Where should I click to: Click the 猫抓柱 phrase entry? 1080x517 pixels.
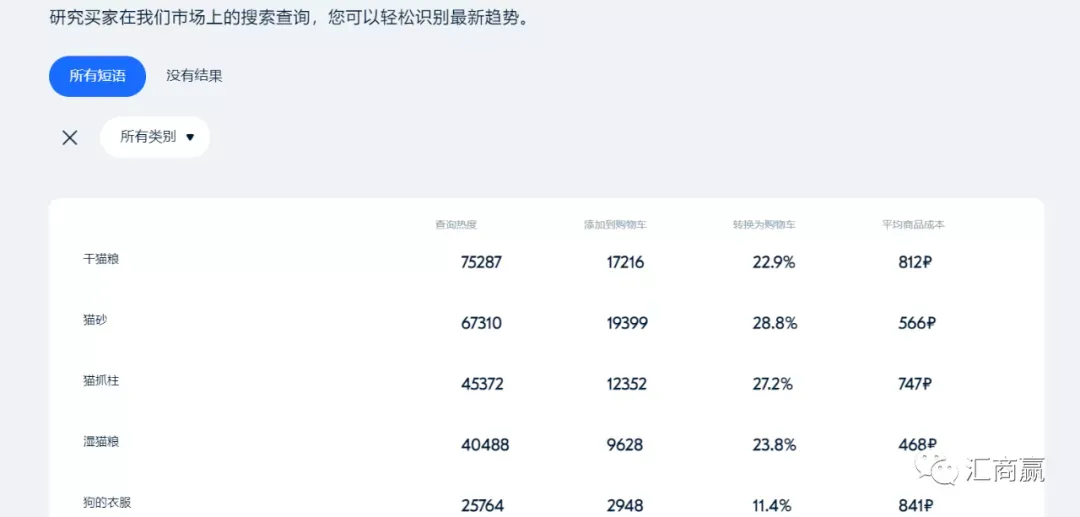(x=101, y=381)
